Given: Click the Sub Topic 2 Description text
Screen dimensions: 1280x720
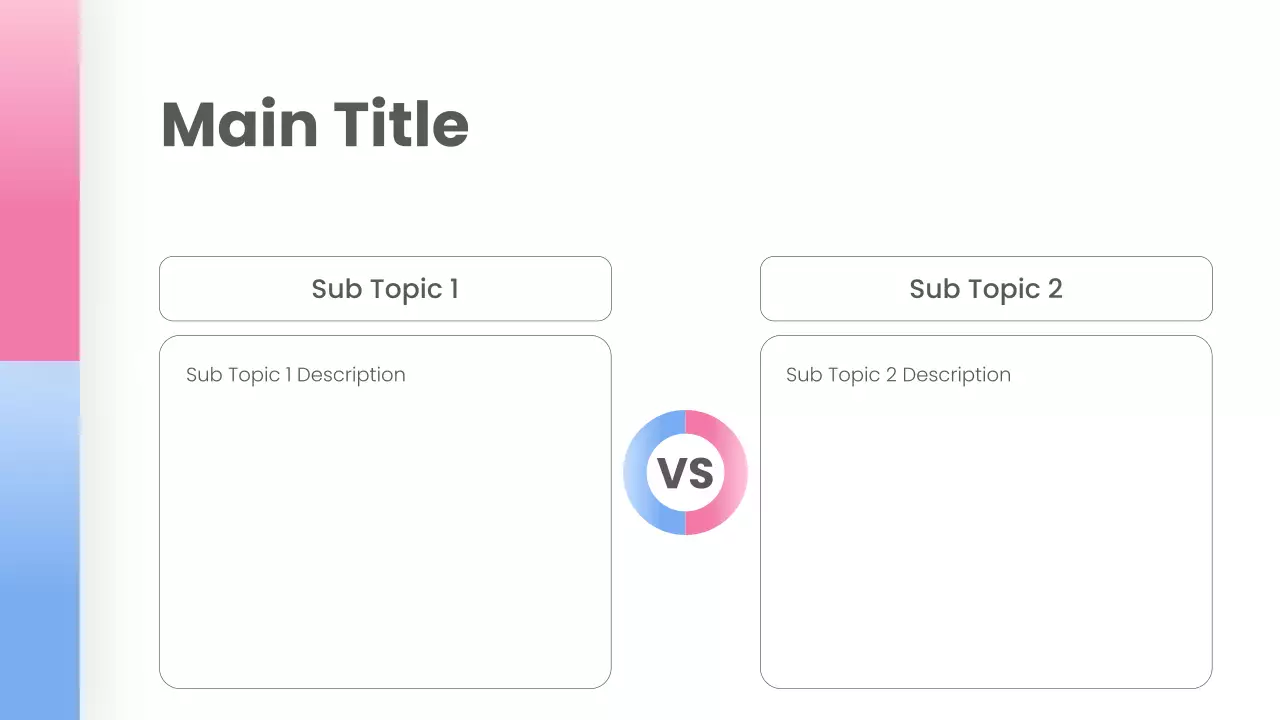Looking at the screenshot, I should coord(898,375).
